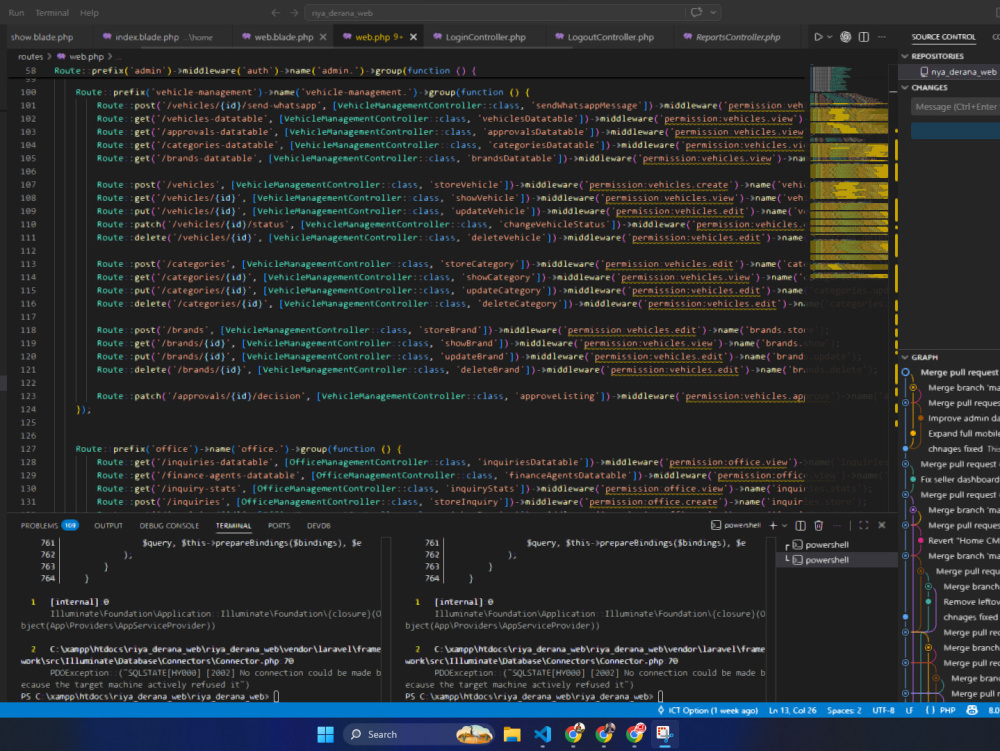Click 'Ln 13, Col 26' in status bar
This screenshot has height=751, width=1000.
click(x=792, y=710)
